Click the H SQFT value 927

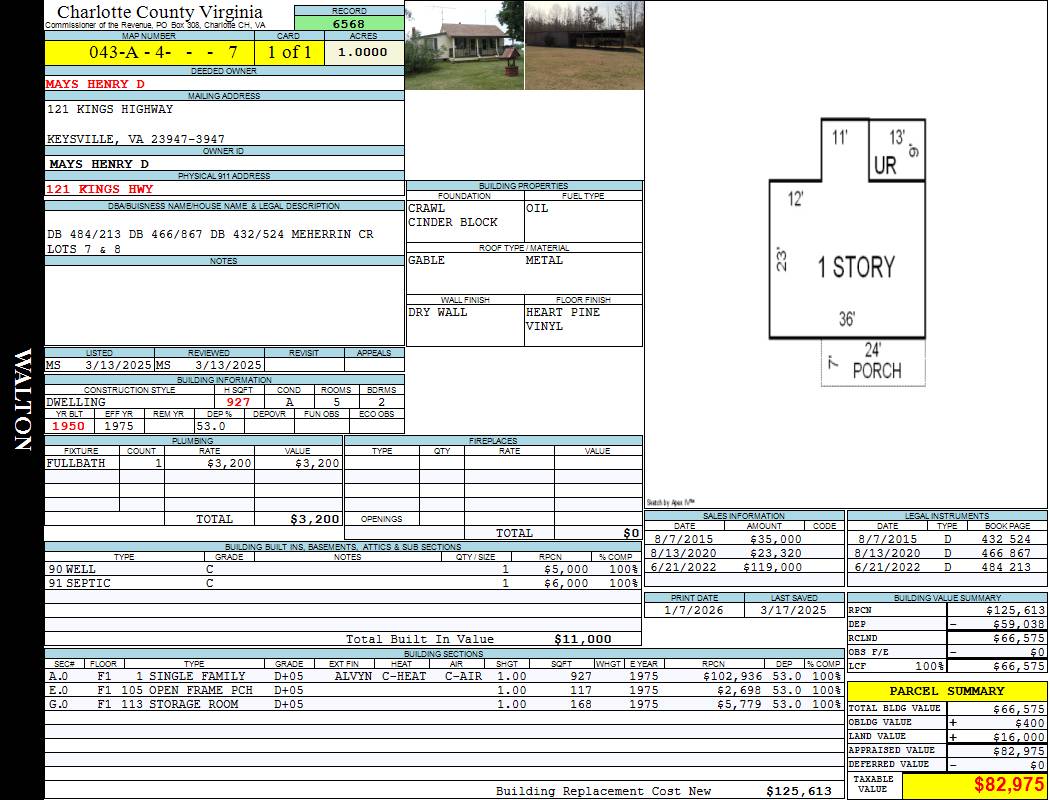pos(238,402)
